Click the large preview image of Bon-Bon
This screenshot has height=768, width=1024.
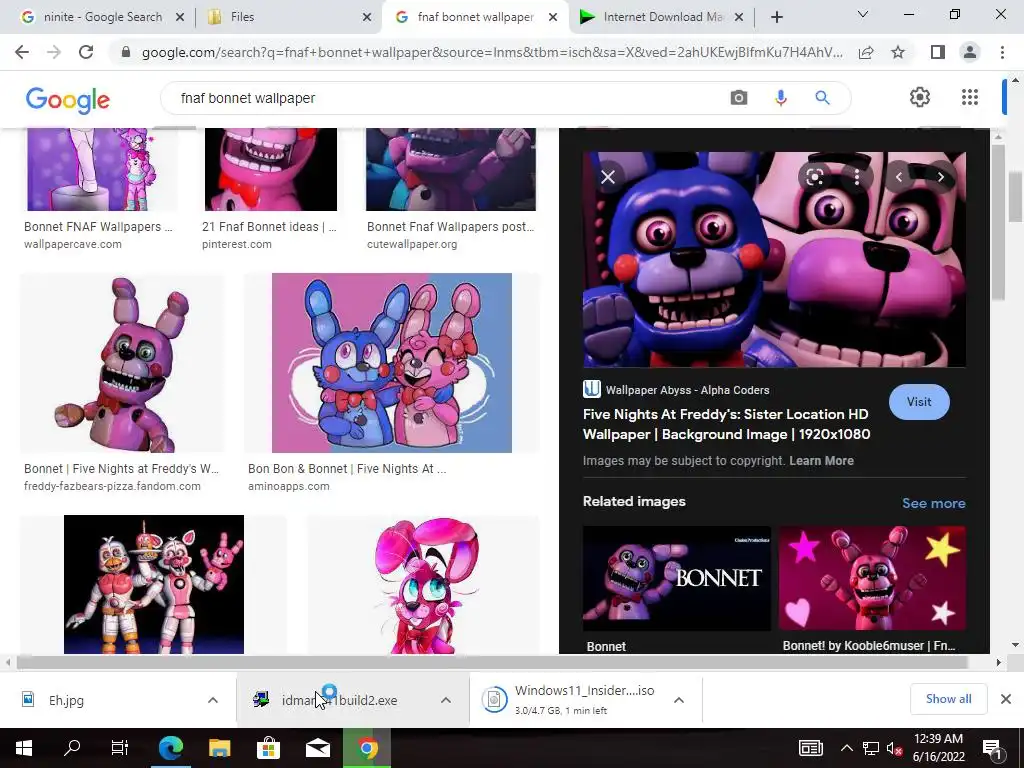[x=774, y=259]
